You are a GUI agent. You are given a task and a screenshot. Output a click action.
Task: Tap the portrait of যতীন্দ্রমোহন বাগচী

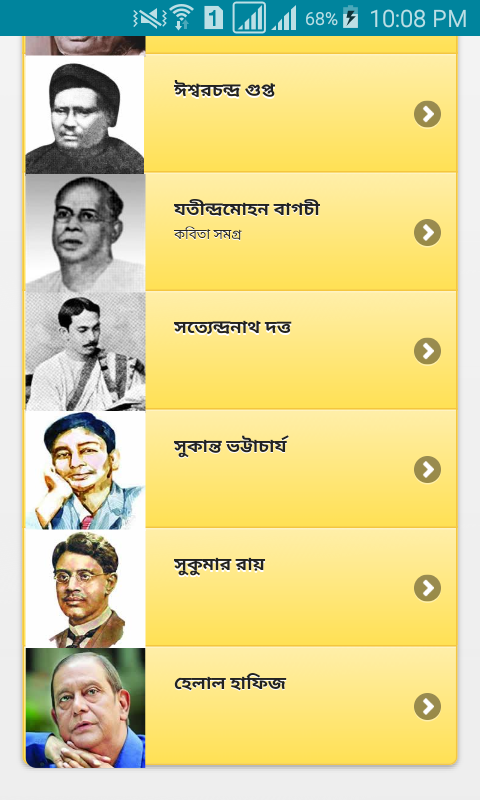pos(85,233)
